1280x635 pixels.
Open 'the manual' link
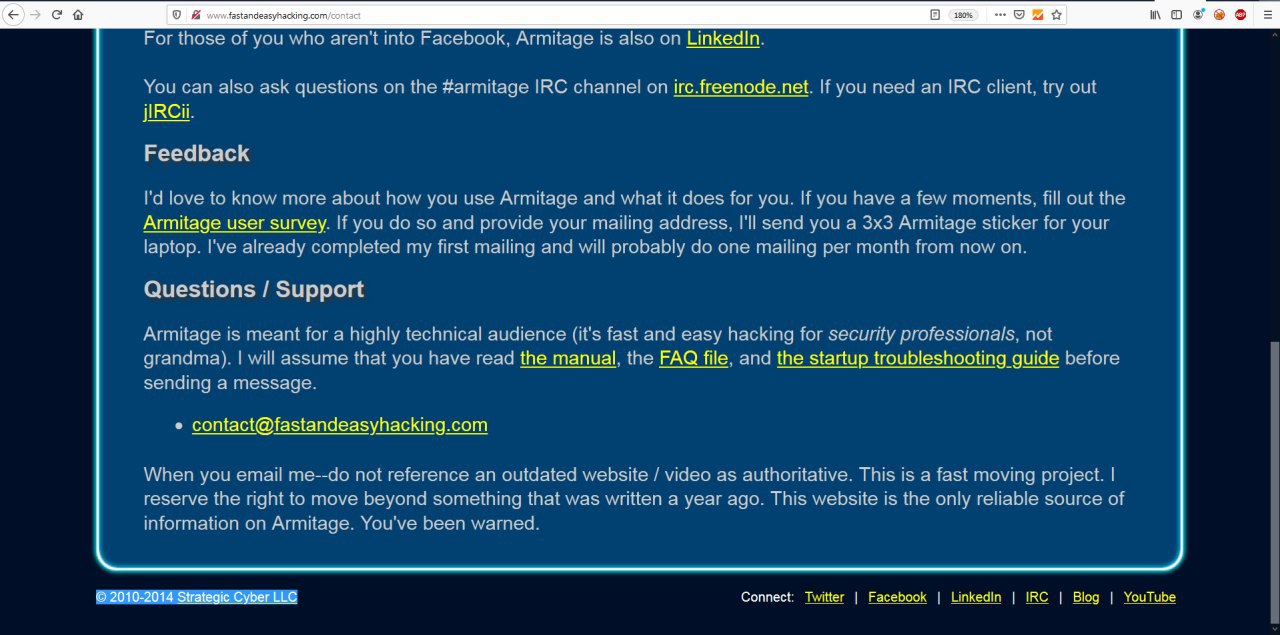point(568,358)
